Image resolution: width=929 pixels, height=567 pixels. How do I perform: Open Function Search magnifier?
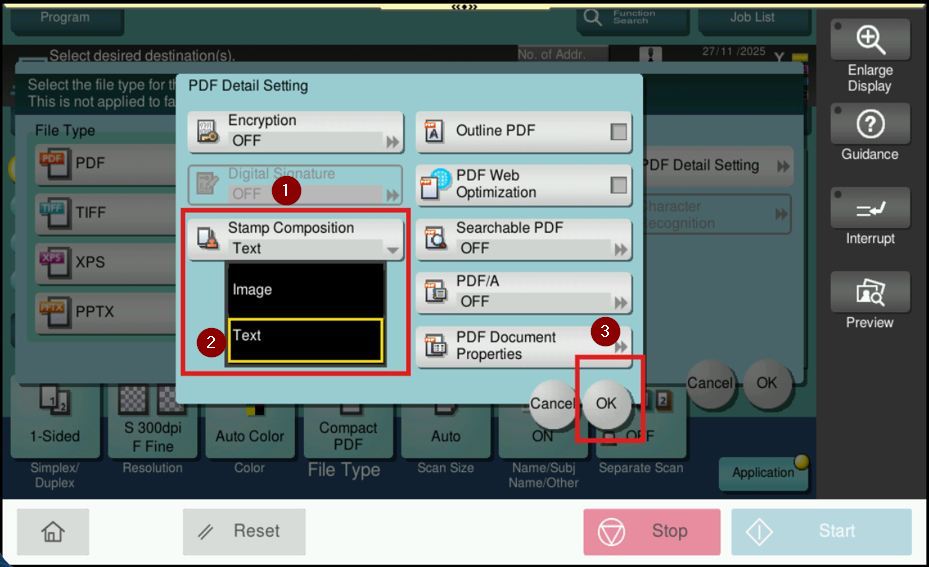coord(593,17)
